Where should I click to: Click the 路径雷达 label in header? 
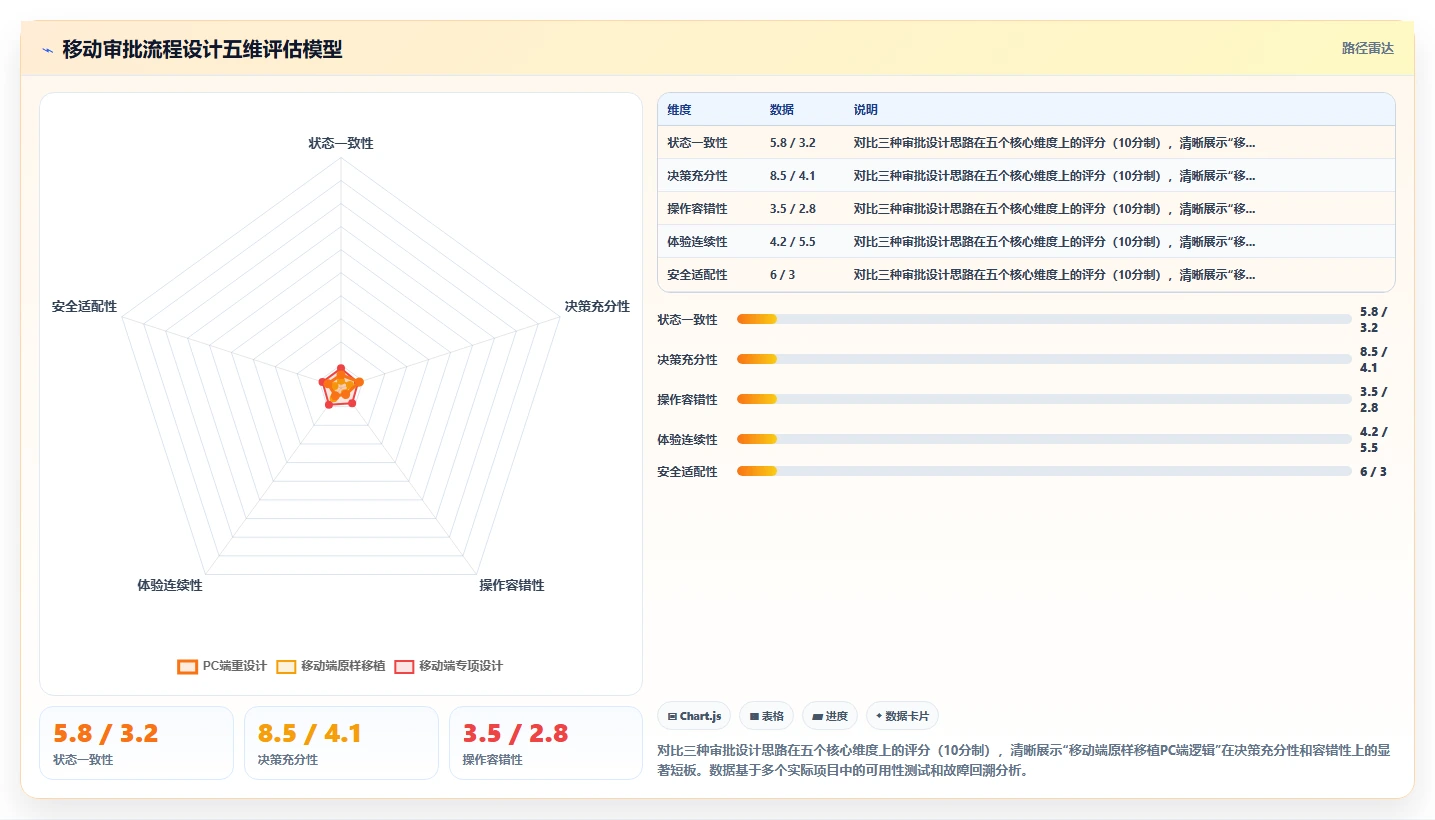point(1367,48)
